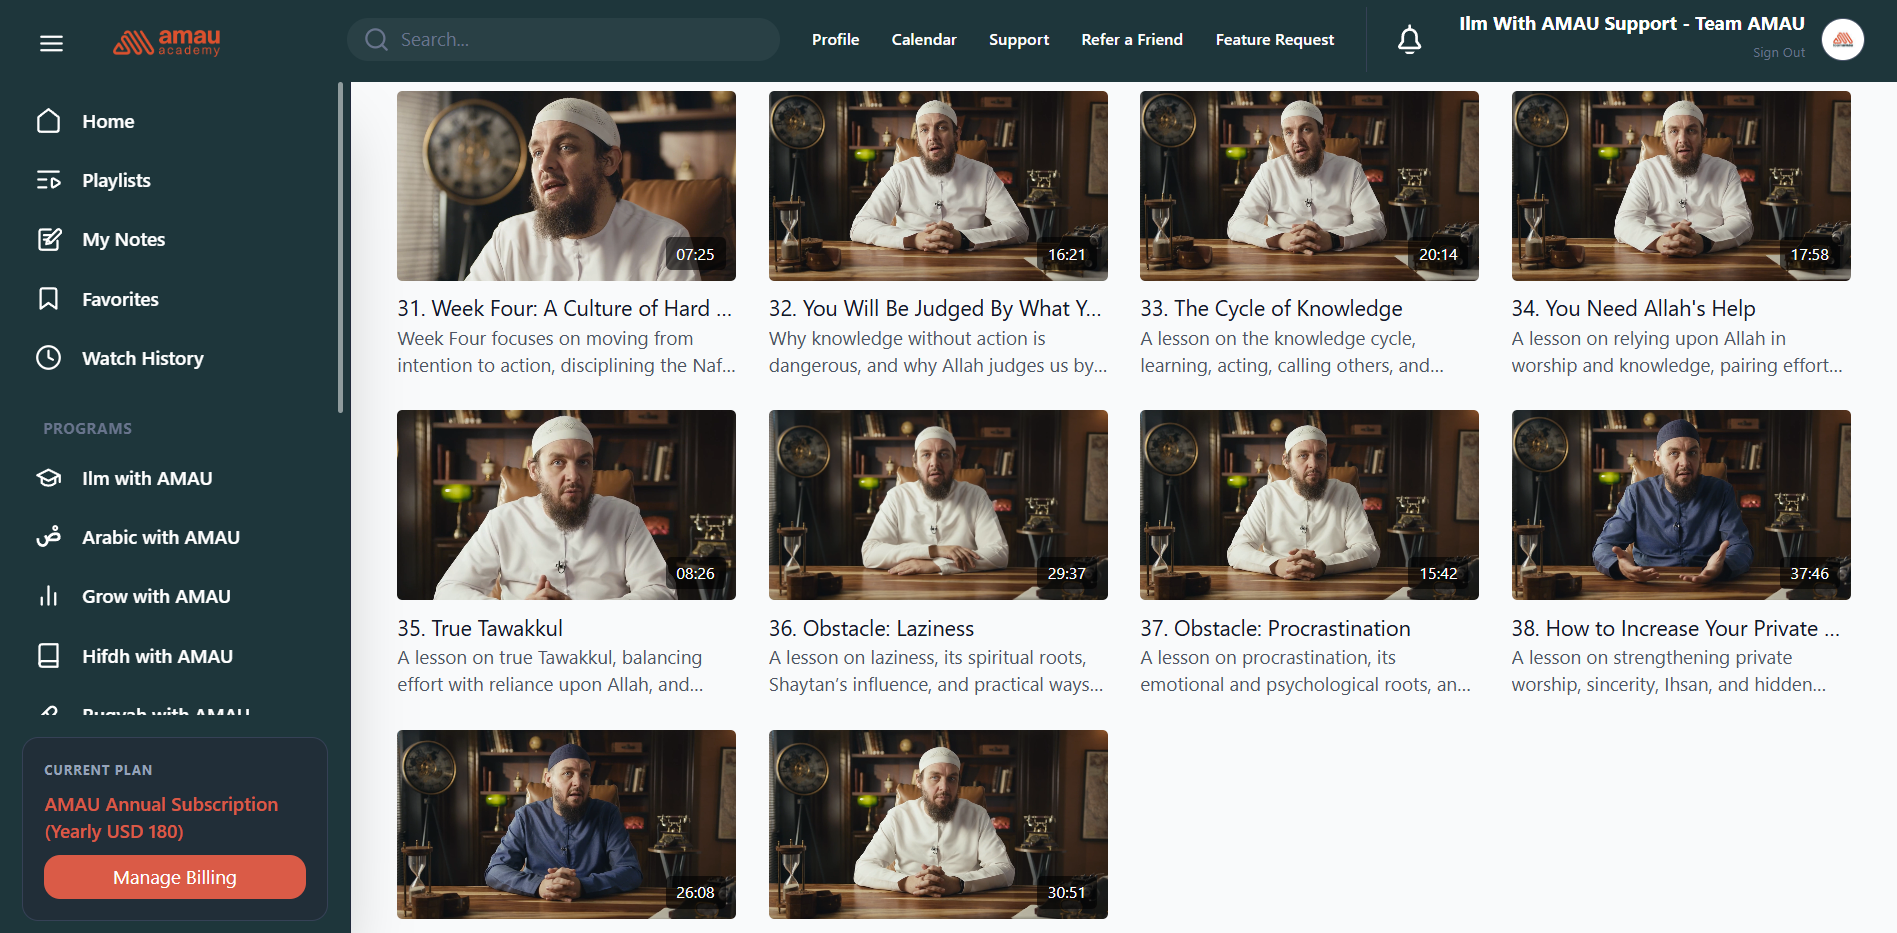Open the Obstacle: Laziness video thumbnail
Image resolution: width=1897 pixels, height=933 pixels.
(x=937, y=505)
